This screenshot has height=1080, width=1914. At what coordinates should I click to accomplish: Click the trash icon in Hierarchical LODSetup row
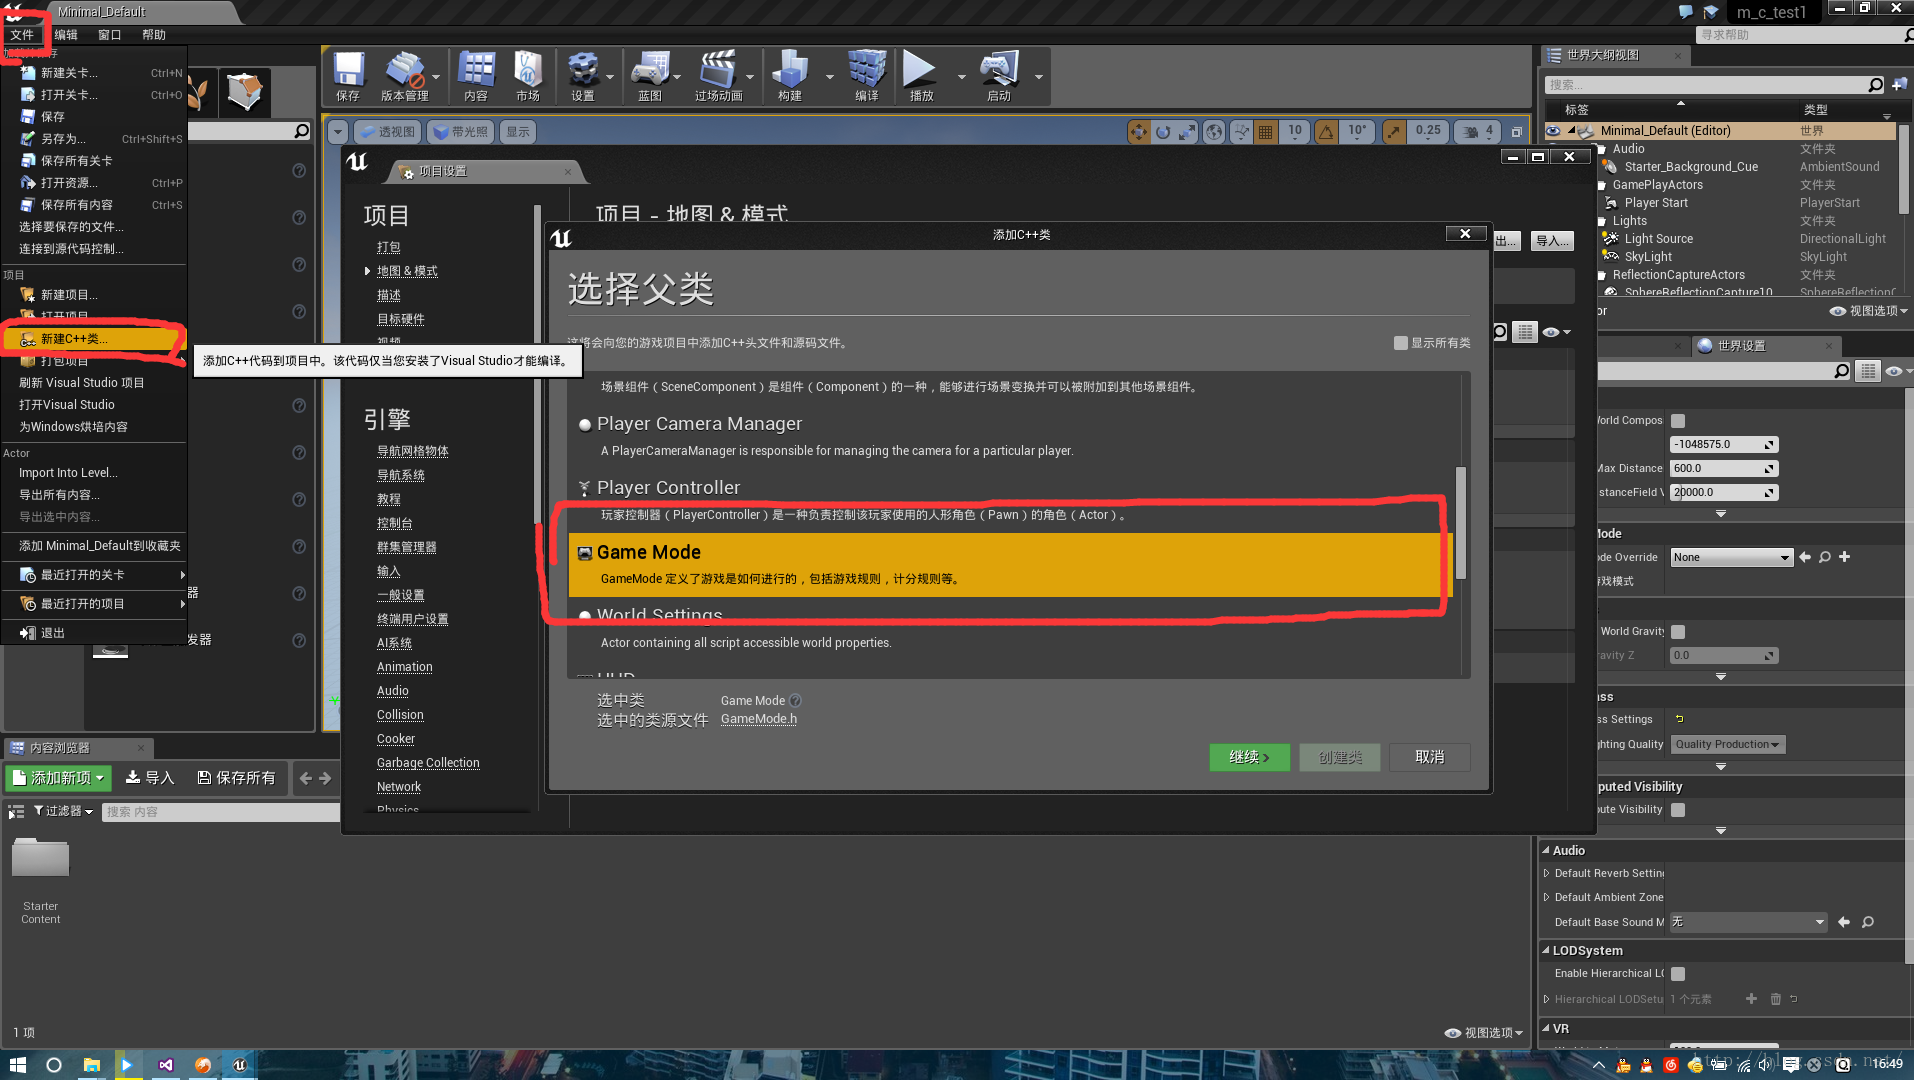[x=1776, y=999]
